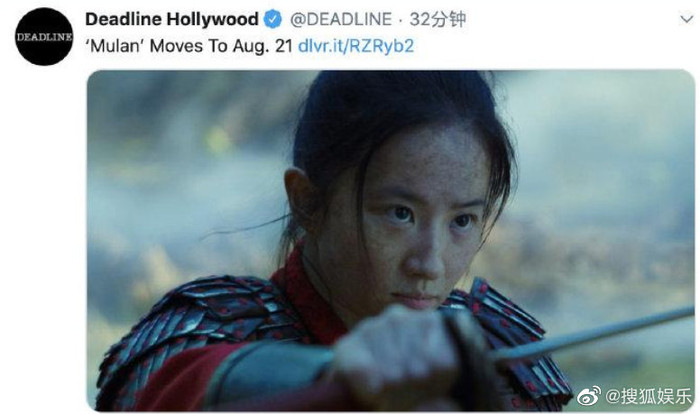Click the @搜狐娱乐 watermark text
This screenshot has height=414, width=700.
click(648, 396)
